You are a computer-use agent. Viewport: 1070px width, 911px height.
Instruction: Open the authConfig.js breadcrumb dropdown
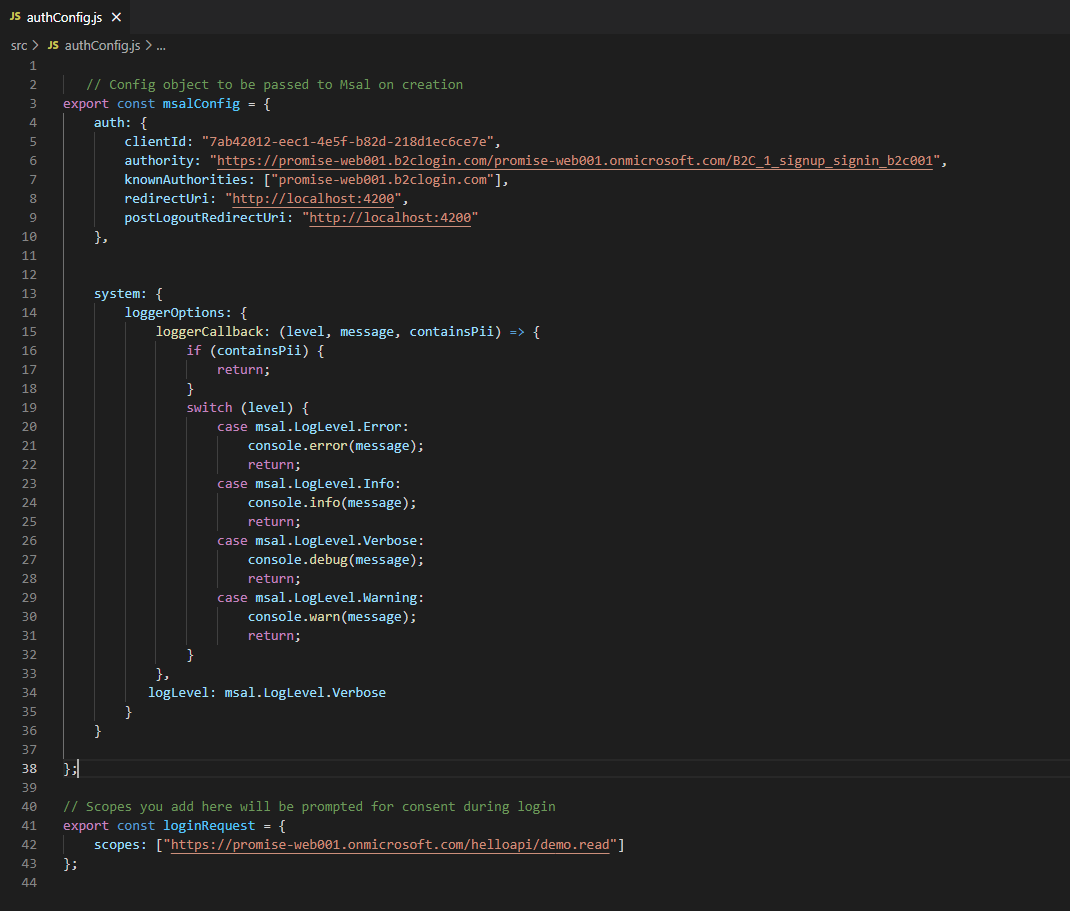(x=100, y=45)
